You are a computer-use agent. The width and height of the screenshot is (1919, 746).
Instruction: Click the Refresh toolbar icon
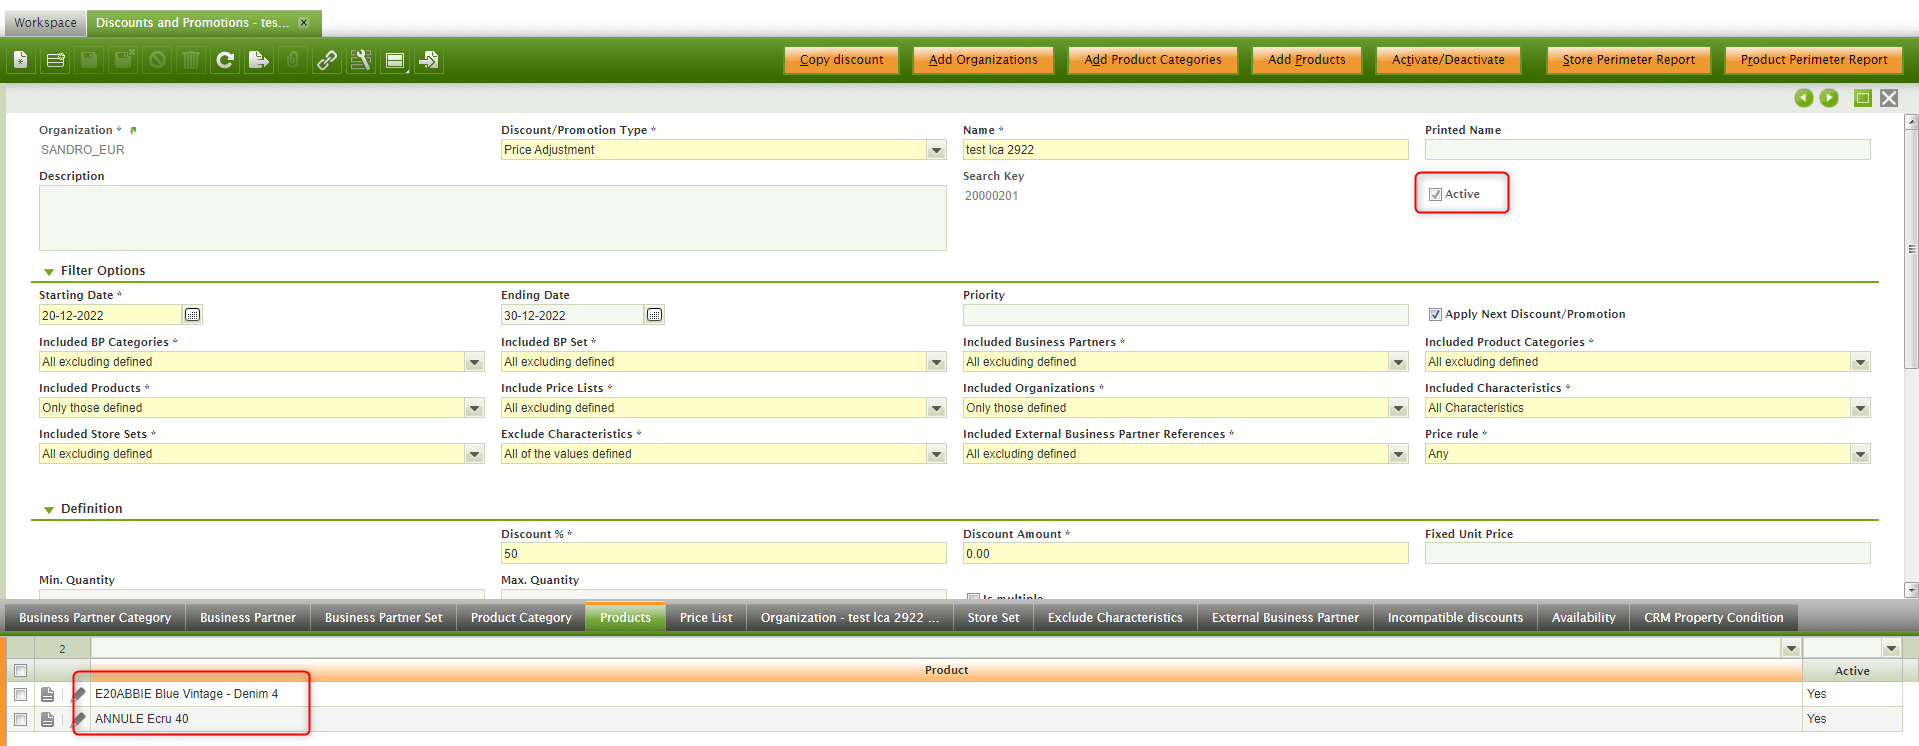225,60
